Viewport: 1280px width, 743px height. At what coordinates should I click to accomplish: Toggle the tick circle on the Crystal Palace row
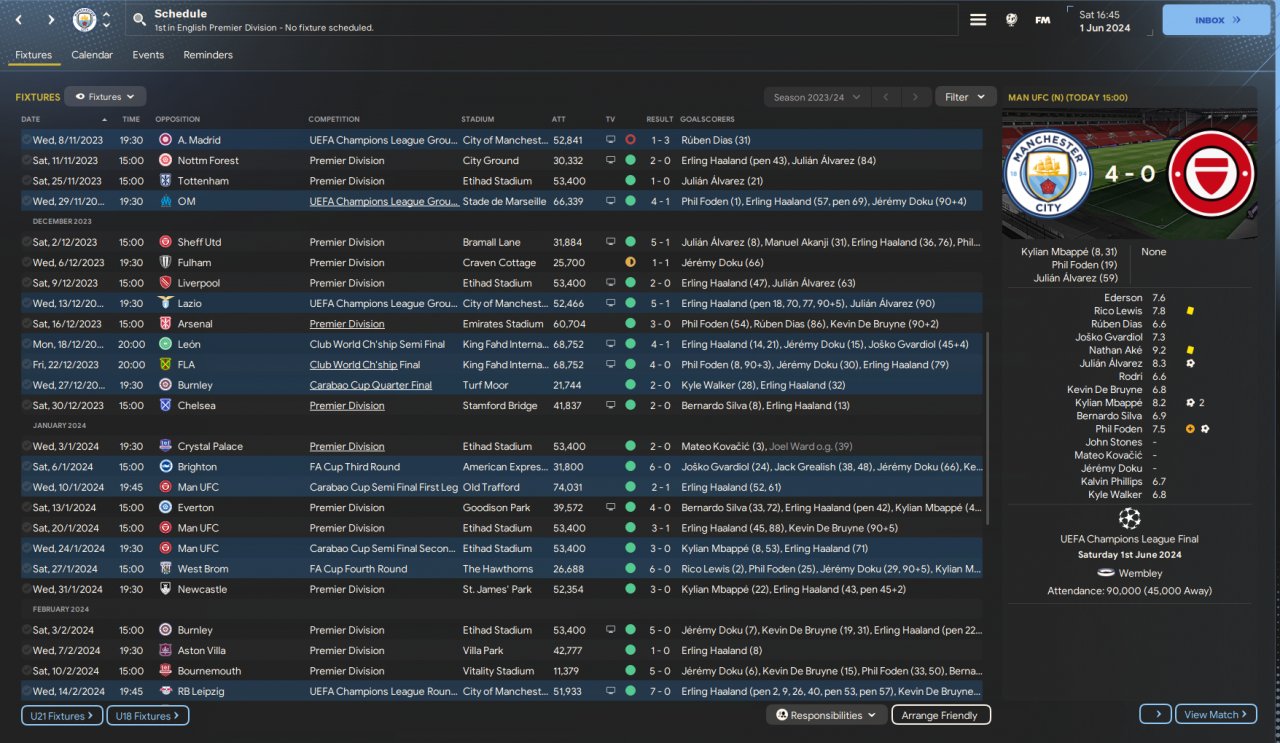[26, 446]
